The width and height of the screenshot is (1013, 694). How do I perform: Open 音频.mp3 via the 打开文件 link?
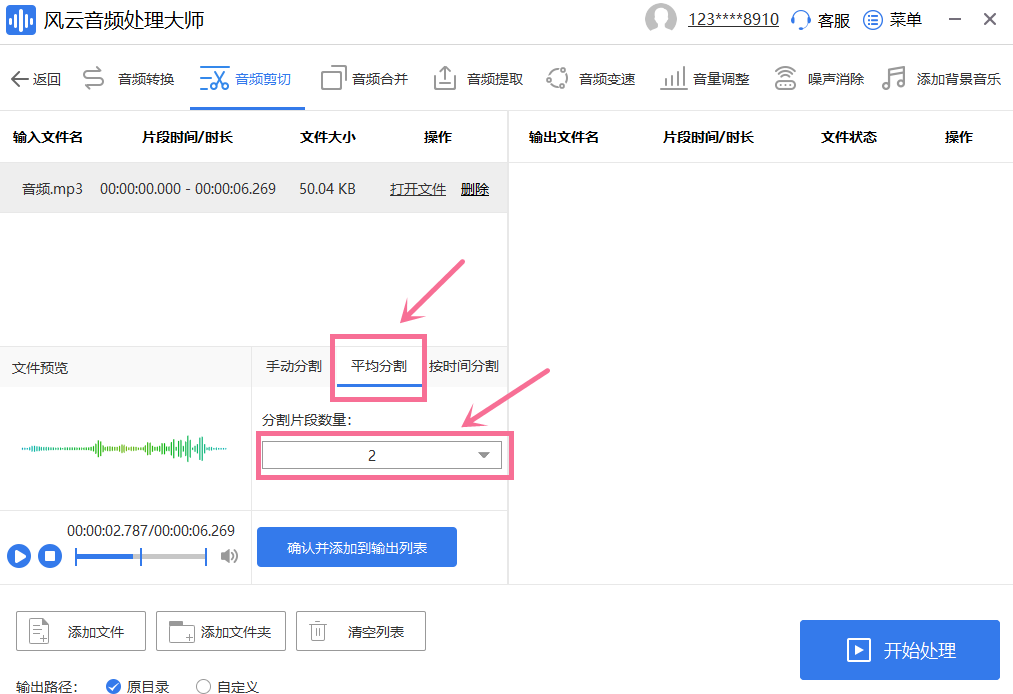click(417, 188)
